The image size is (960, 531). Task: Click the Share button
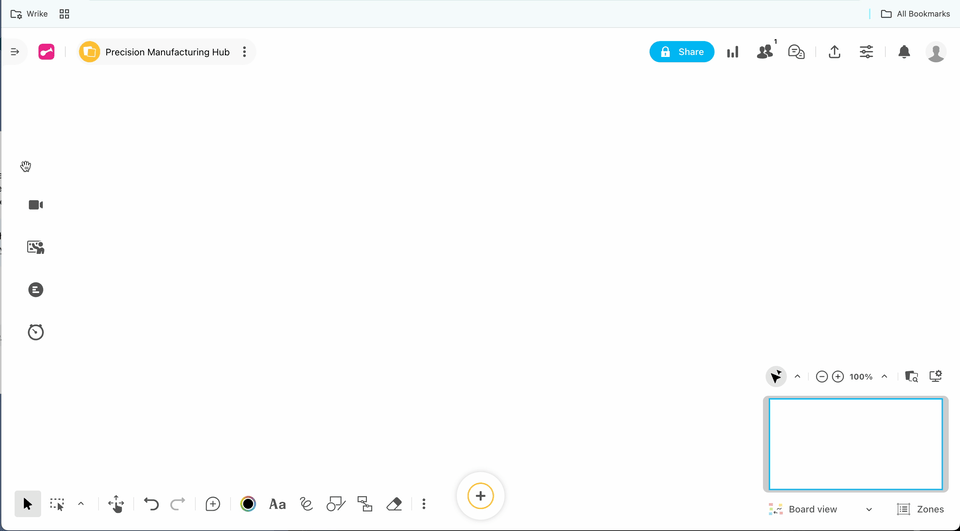(681, 52)
